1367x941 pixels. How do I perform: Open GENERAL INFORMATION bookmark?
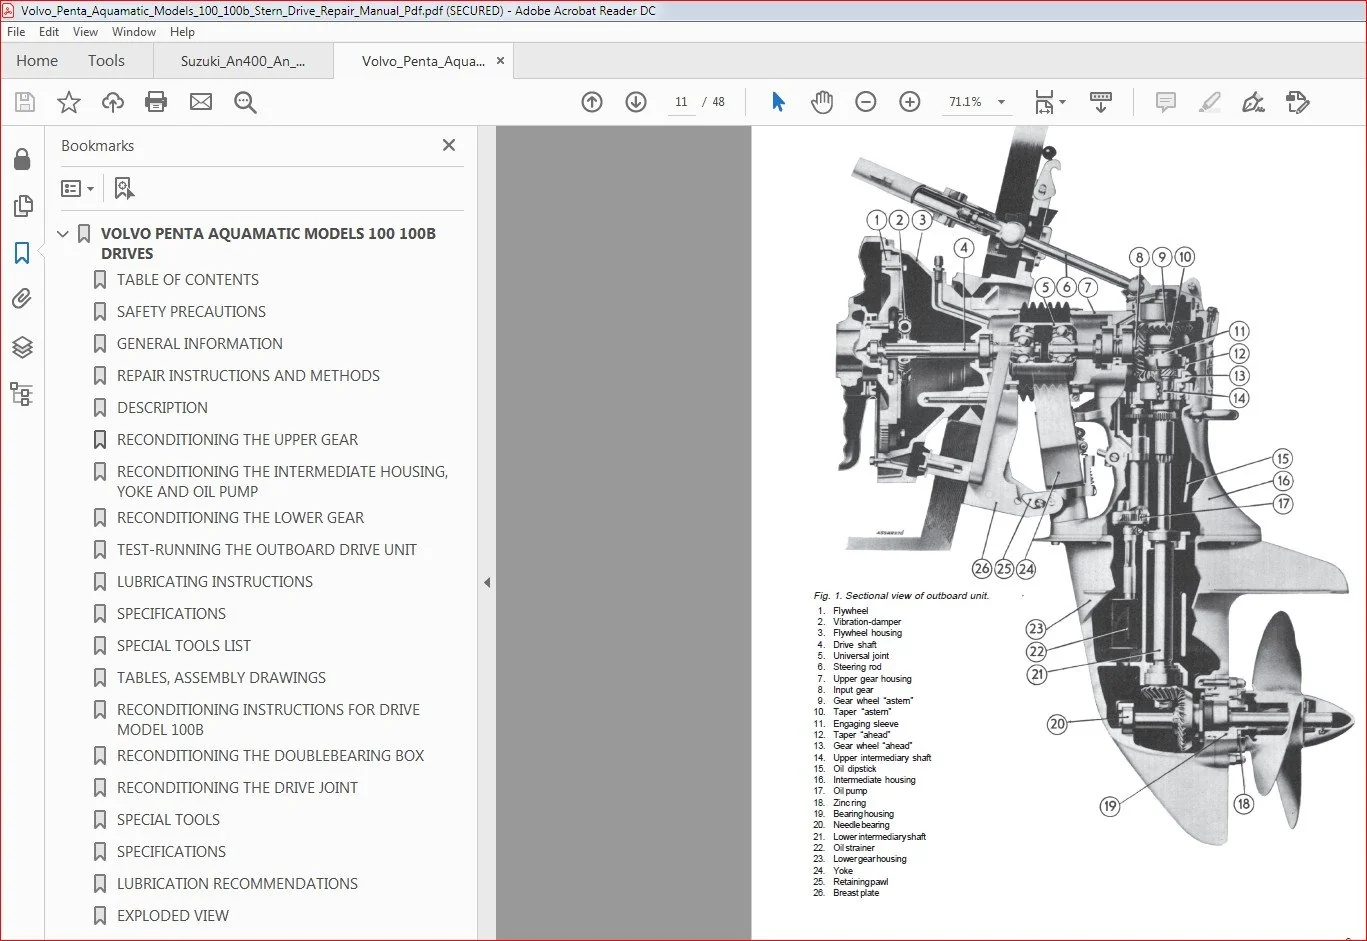tap(200, 344)
